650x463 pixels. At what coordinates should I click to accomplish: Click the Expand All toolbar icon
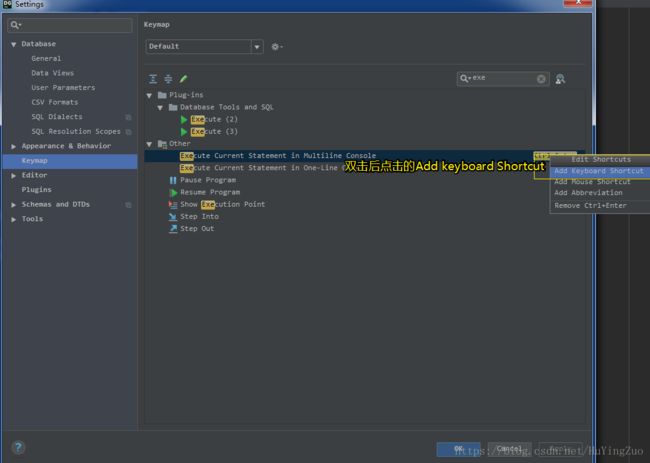point(153,79)
